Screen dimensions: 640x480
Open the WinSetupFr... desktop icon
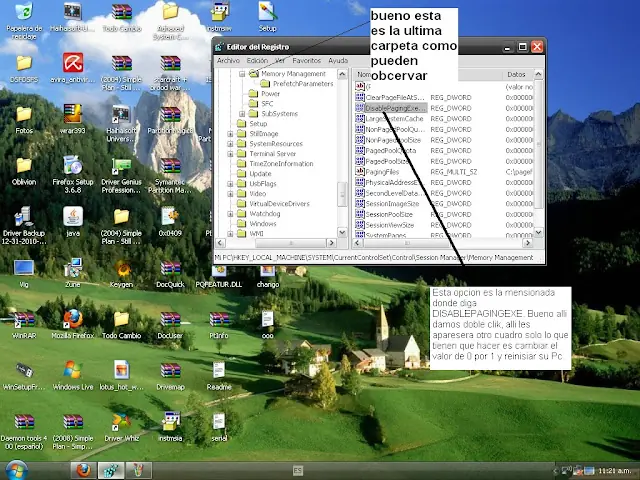24,376
